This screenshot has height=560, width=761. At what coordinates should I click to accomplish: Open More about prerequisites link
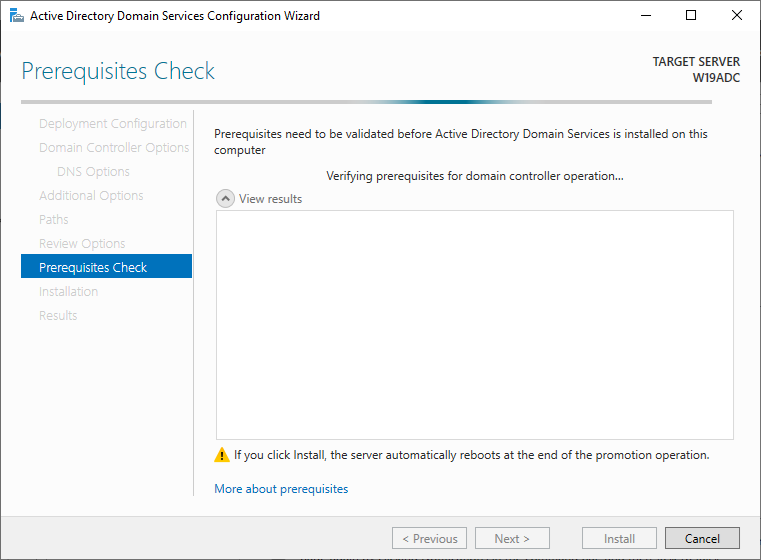tap(281, 489)
